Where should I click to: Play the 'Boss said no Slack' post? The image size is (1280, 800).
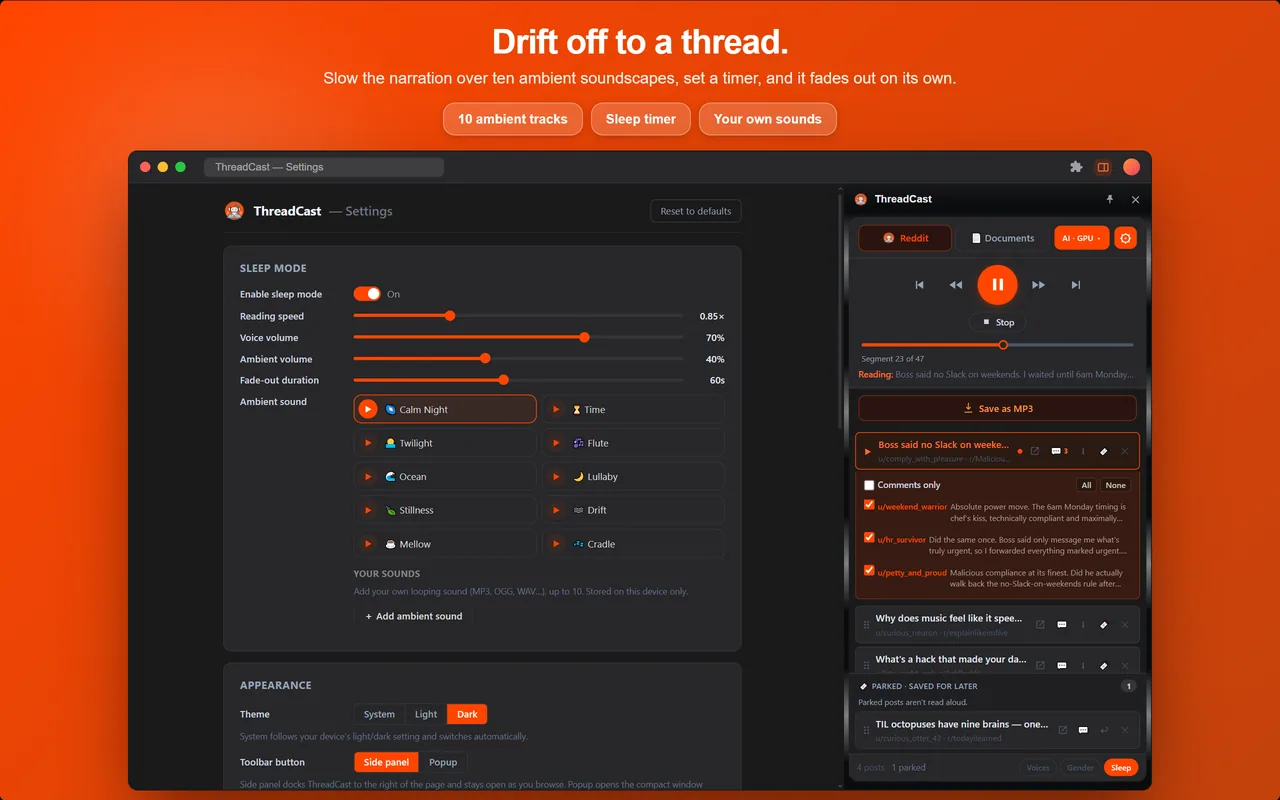tap(868, 451)
